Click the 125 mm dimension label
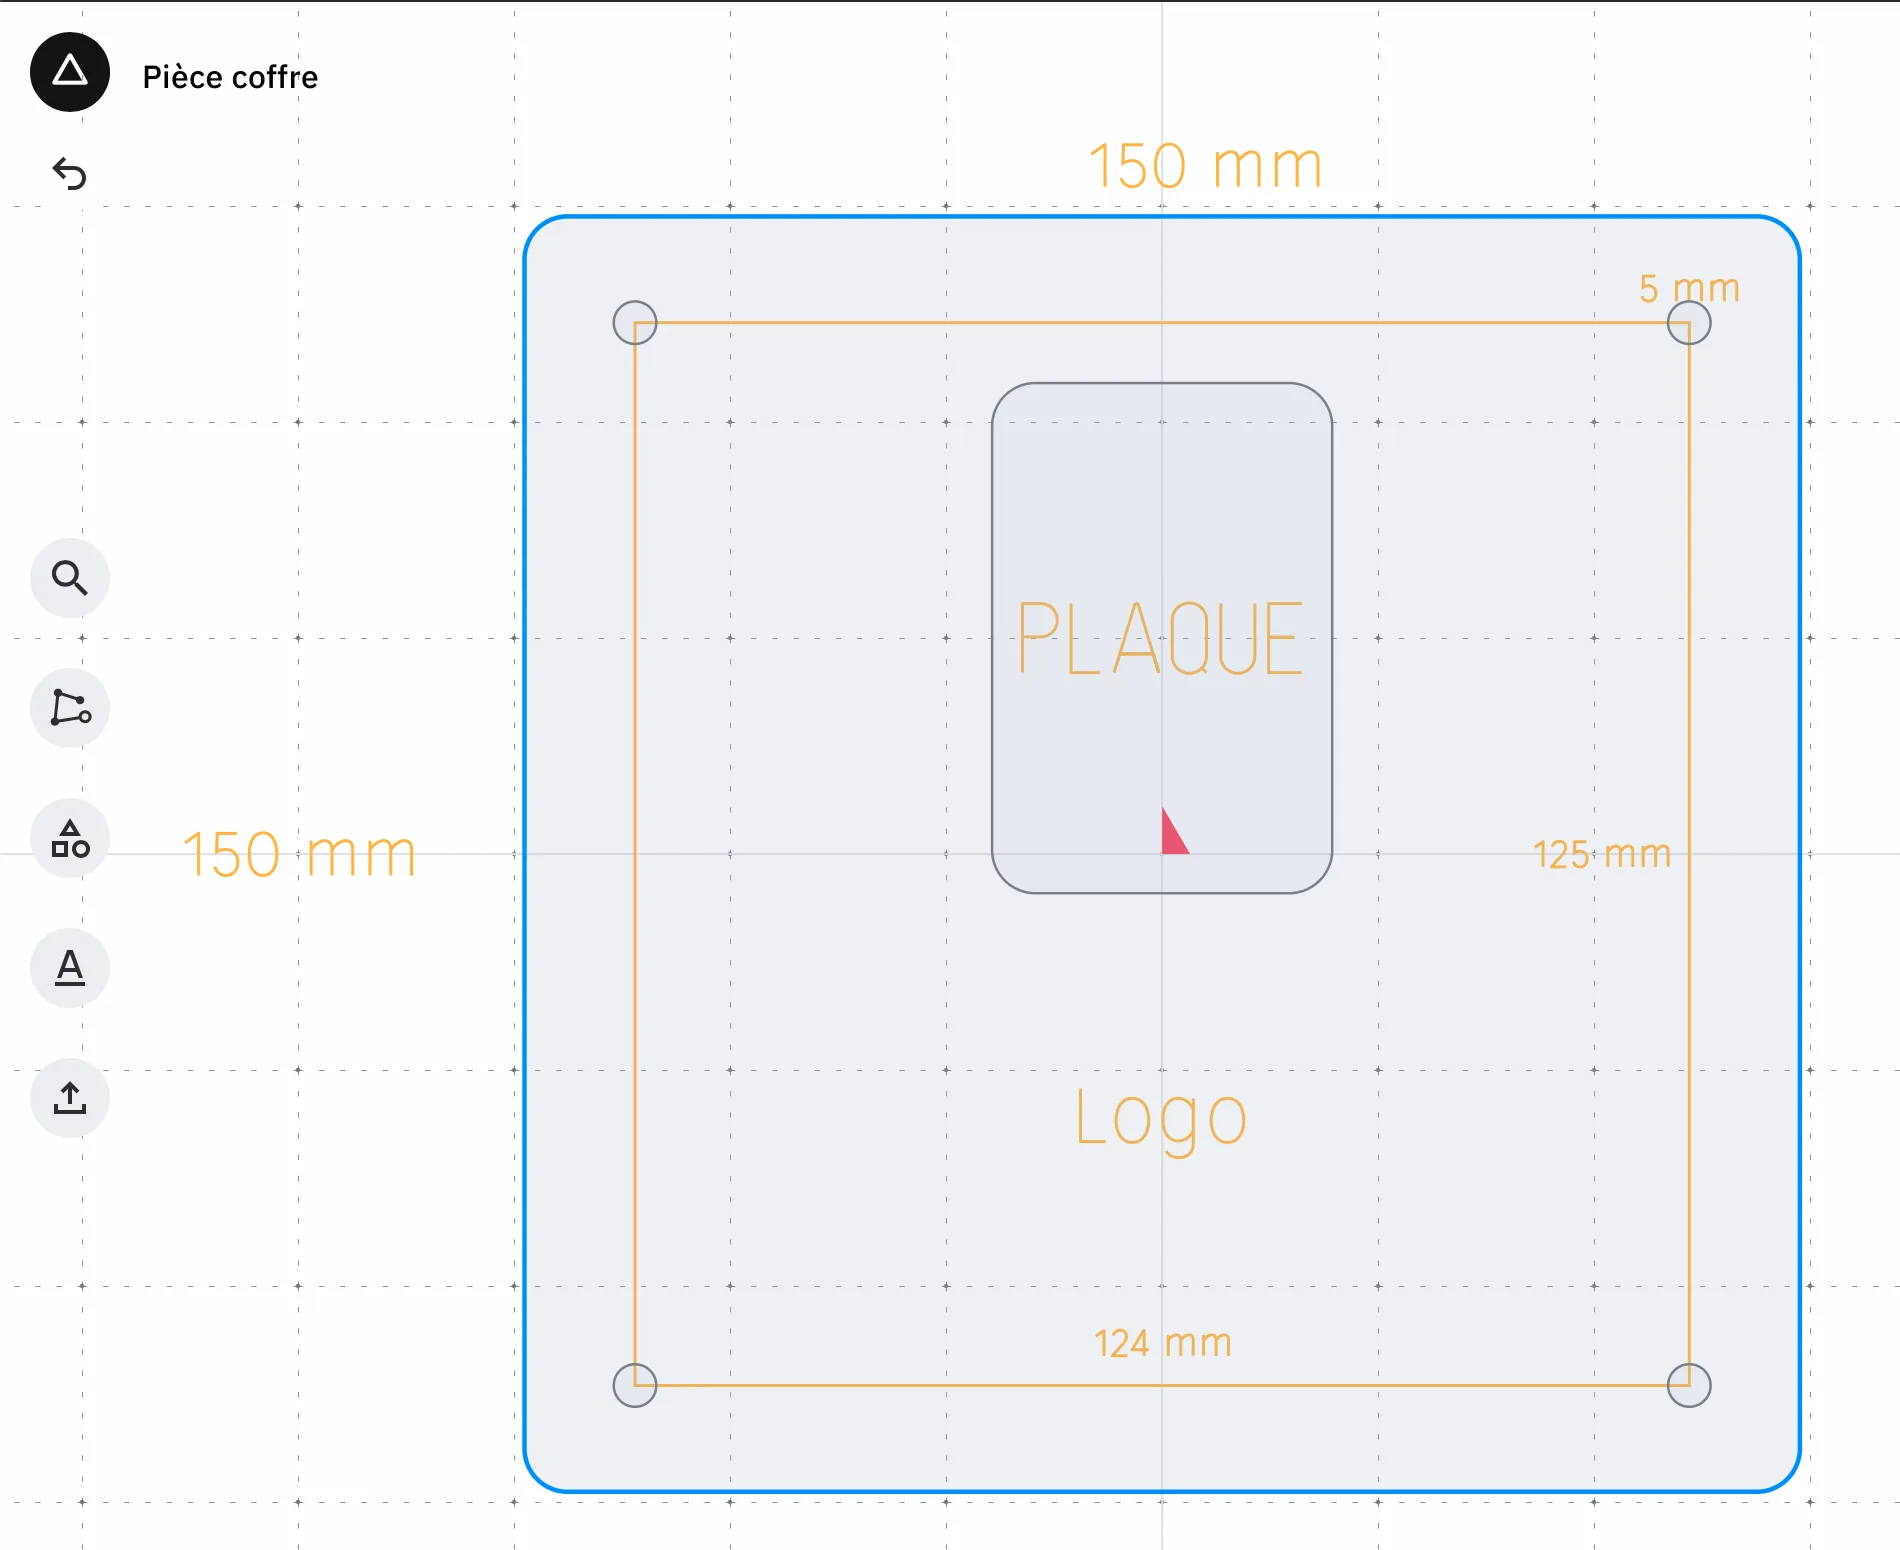The image size is (1900, 1550). pos(1602,855)
